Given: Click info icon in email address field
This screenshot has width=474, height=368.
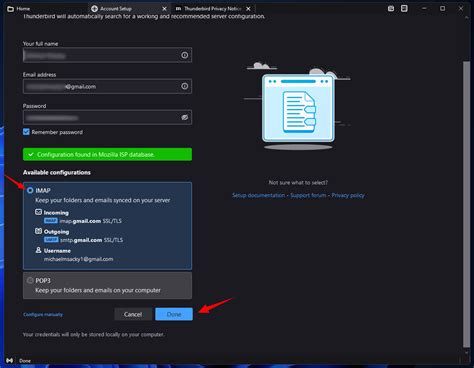Looking at the screenshot, I should (x=184, y=86).
